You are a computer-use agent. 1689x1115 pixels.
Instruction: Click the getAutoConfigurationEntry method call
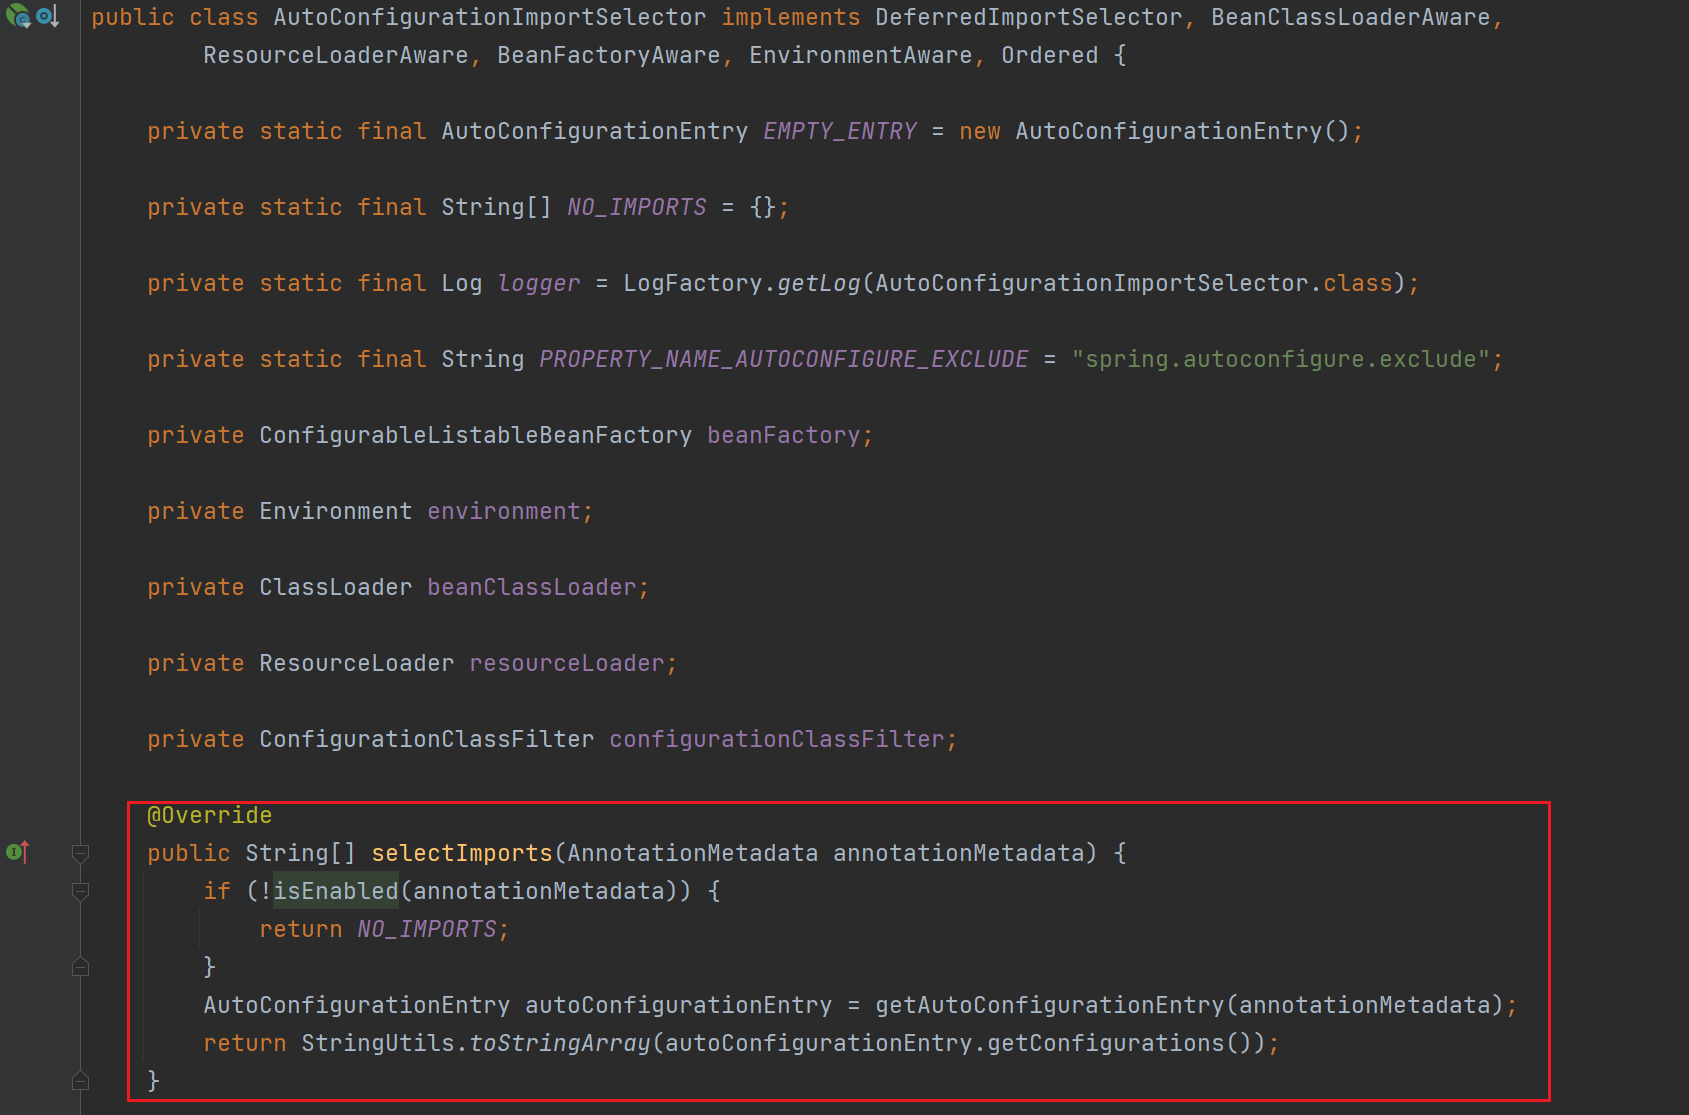click(1049, 1005)
